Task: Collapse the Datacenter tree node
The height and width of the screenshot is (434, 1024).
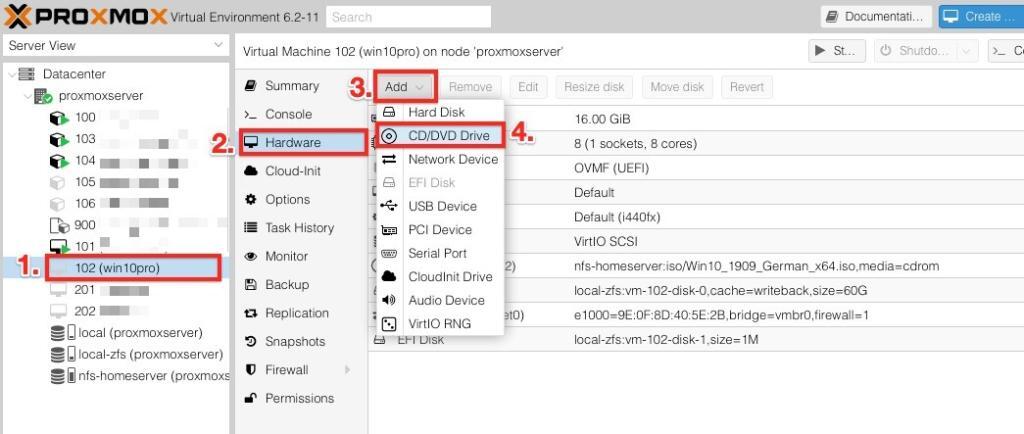Action: click(12, 74)
